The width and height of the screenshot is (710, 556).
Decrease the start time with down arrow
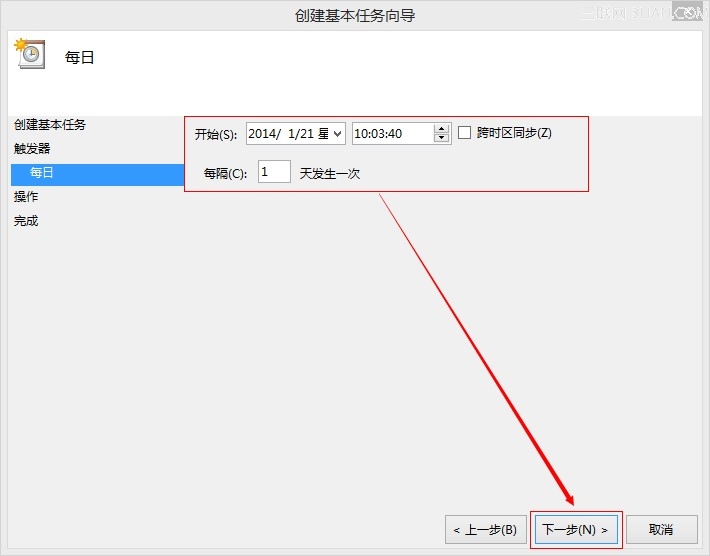coord(441,138)
